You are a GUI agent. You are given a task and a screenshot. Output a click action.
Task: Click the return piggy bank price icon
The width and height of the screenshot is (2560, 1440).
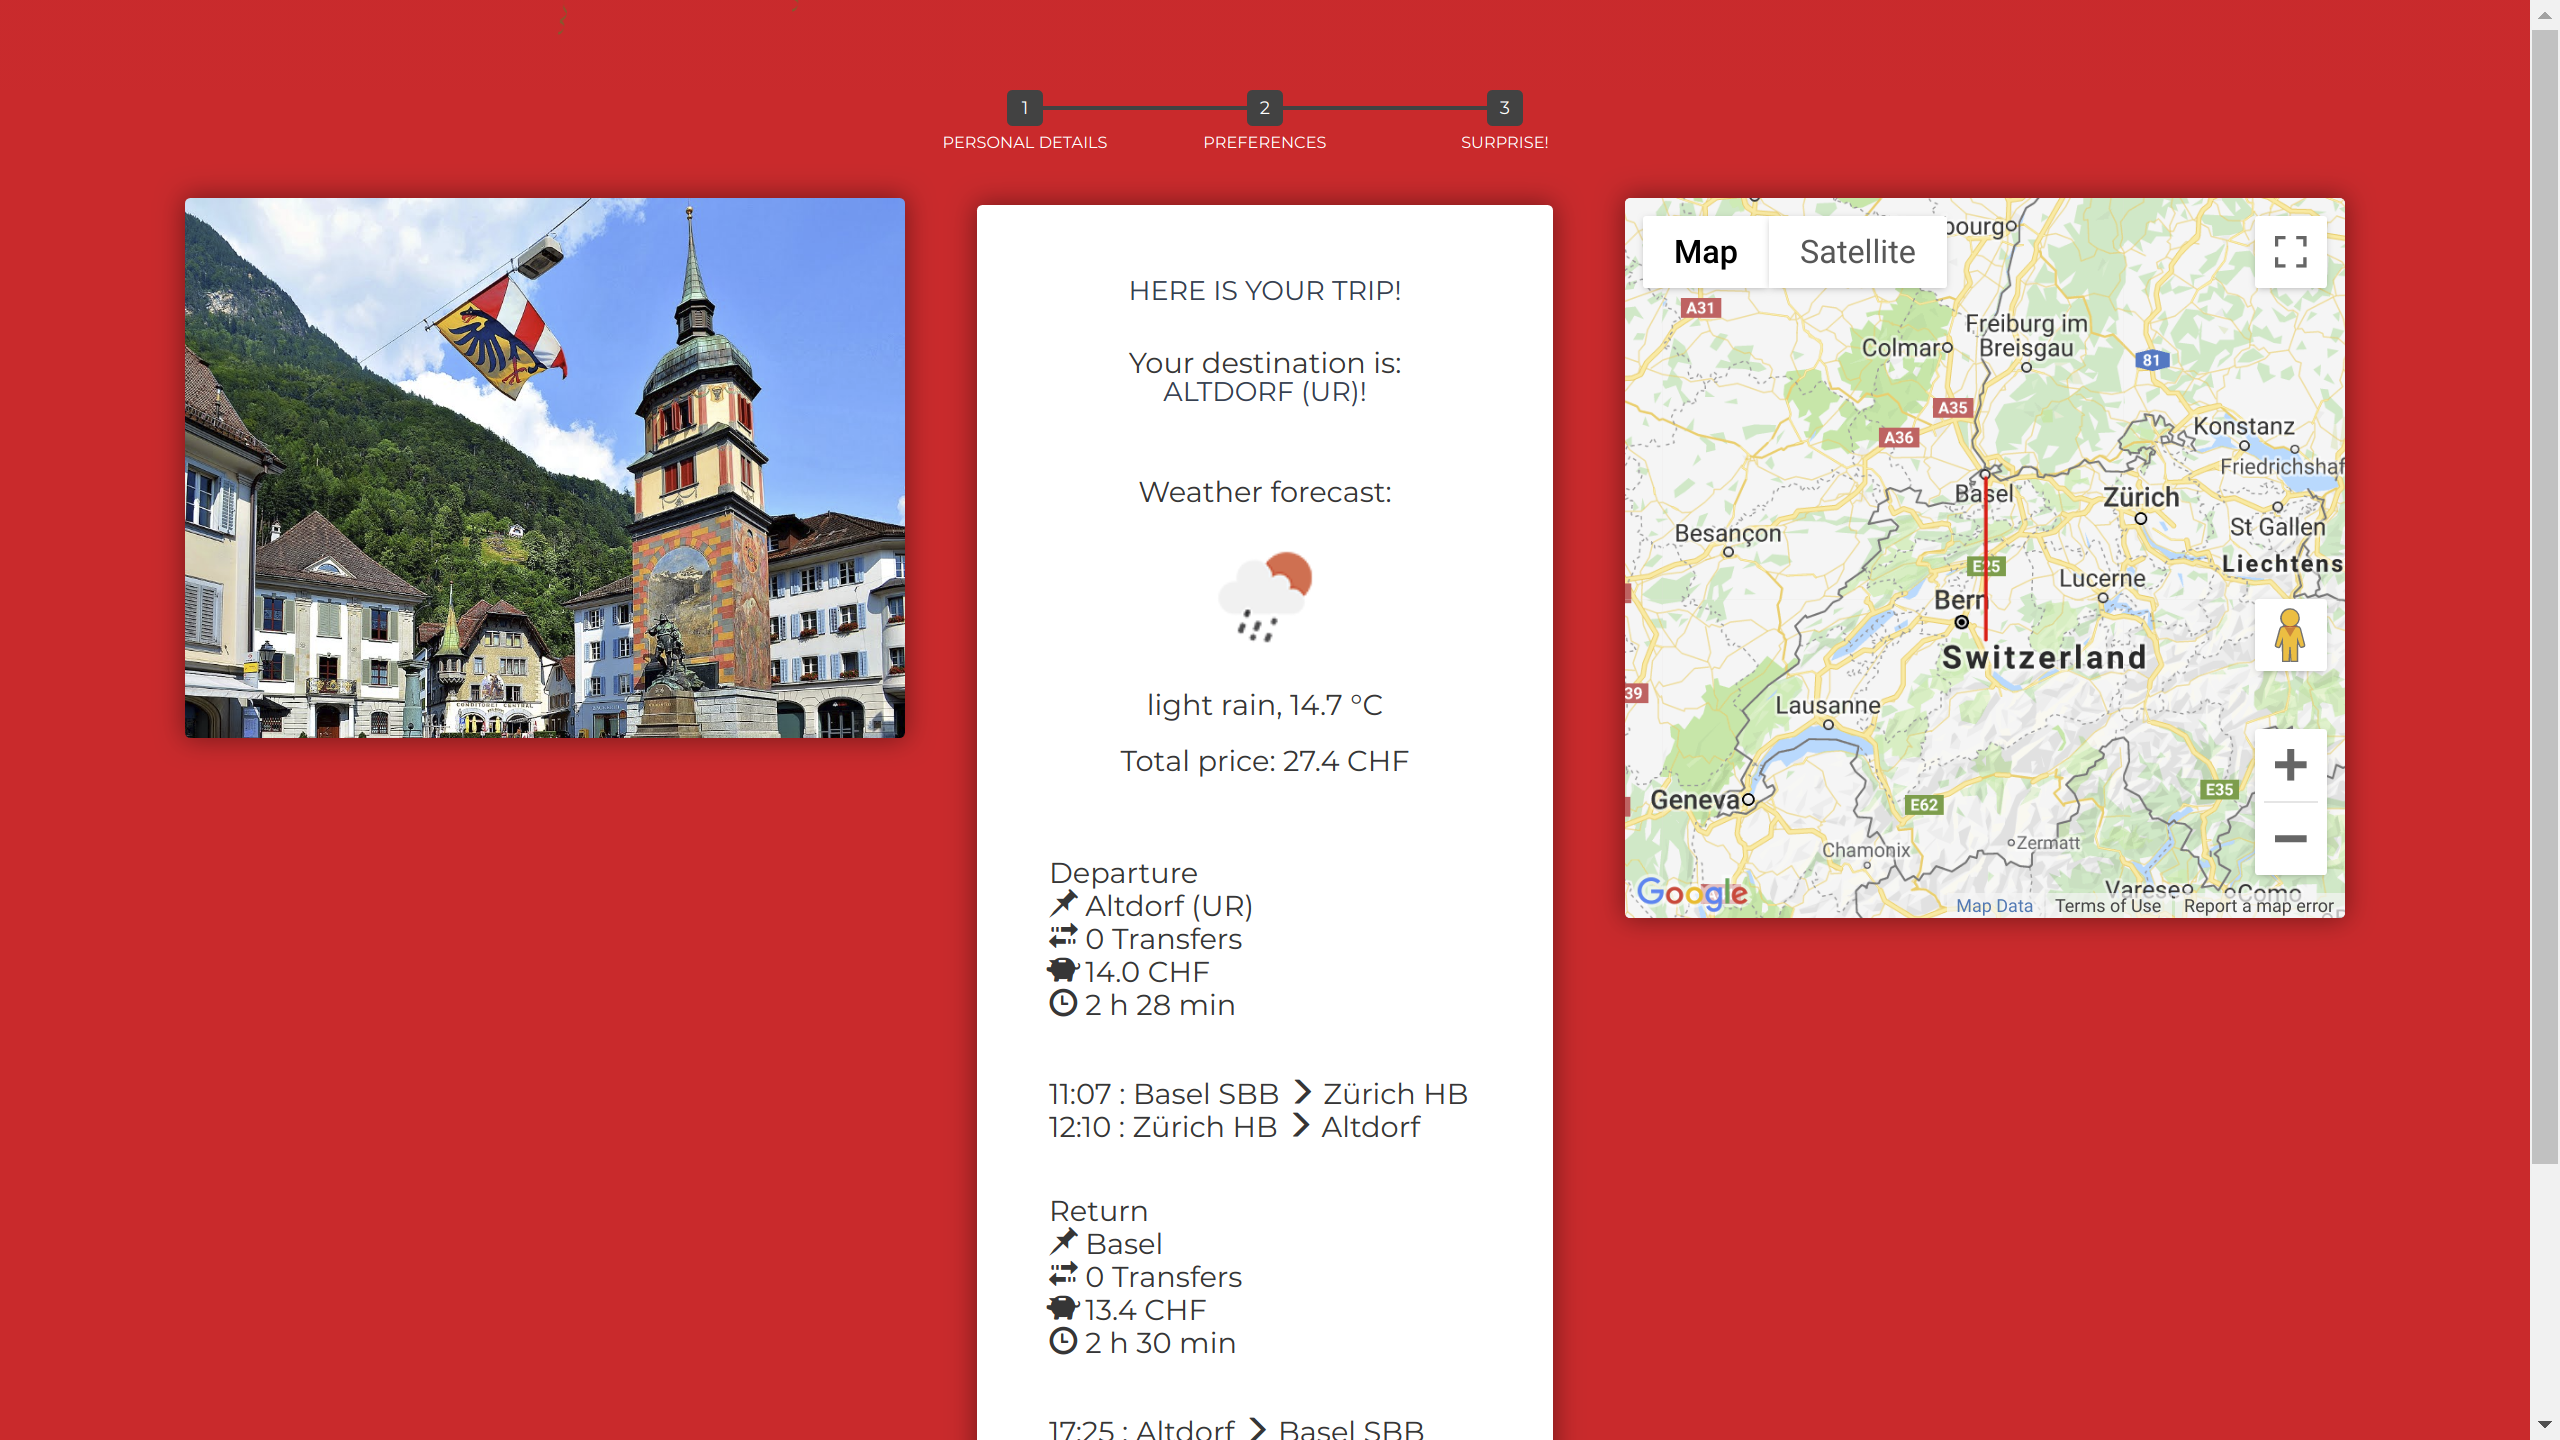tap(1063, 1308)
